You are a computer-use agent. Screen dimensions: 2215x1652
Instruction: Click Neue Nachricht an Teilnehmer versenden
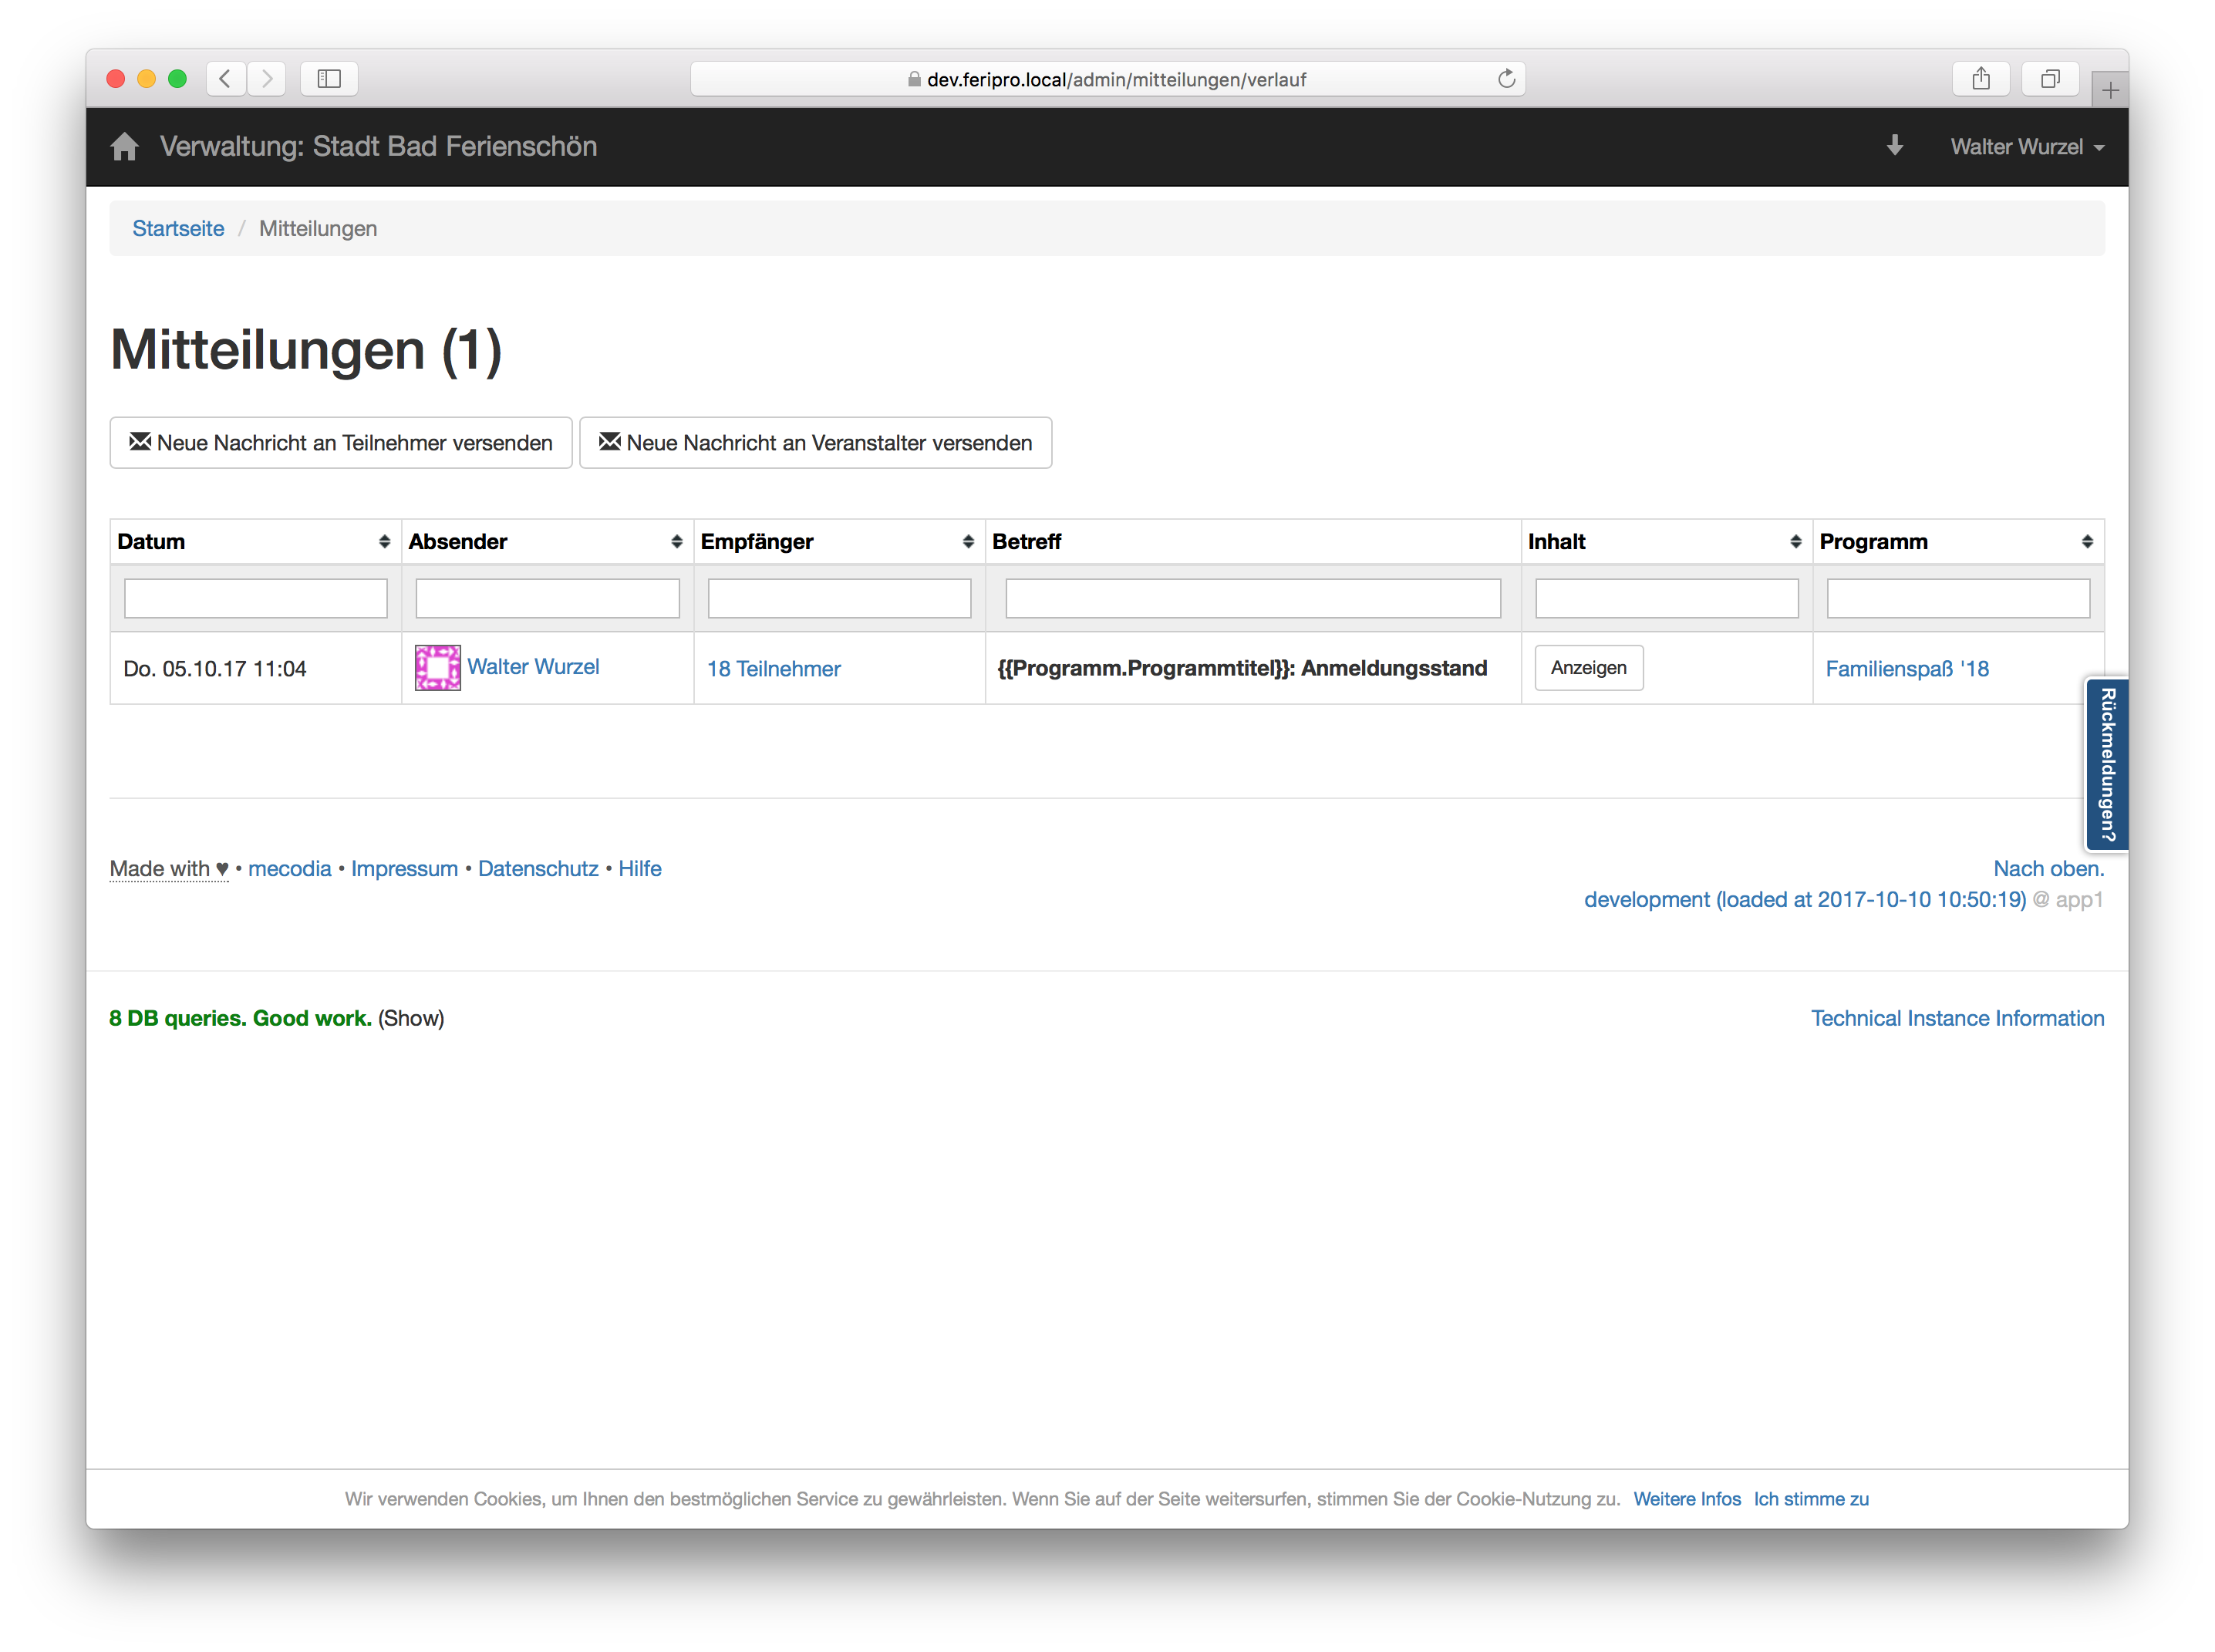(x=341, y=443)
